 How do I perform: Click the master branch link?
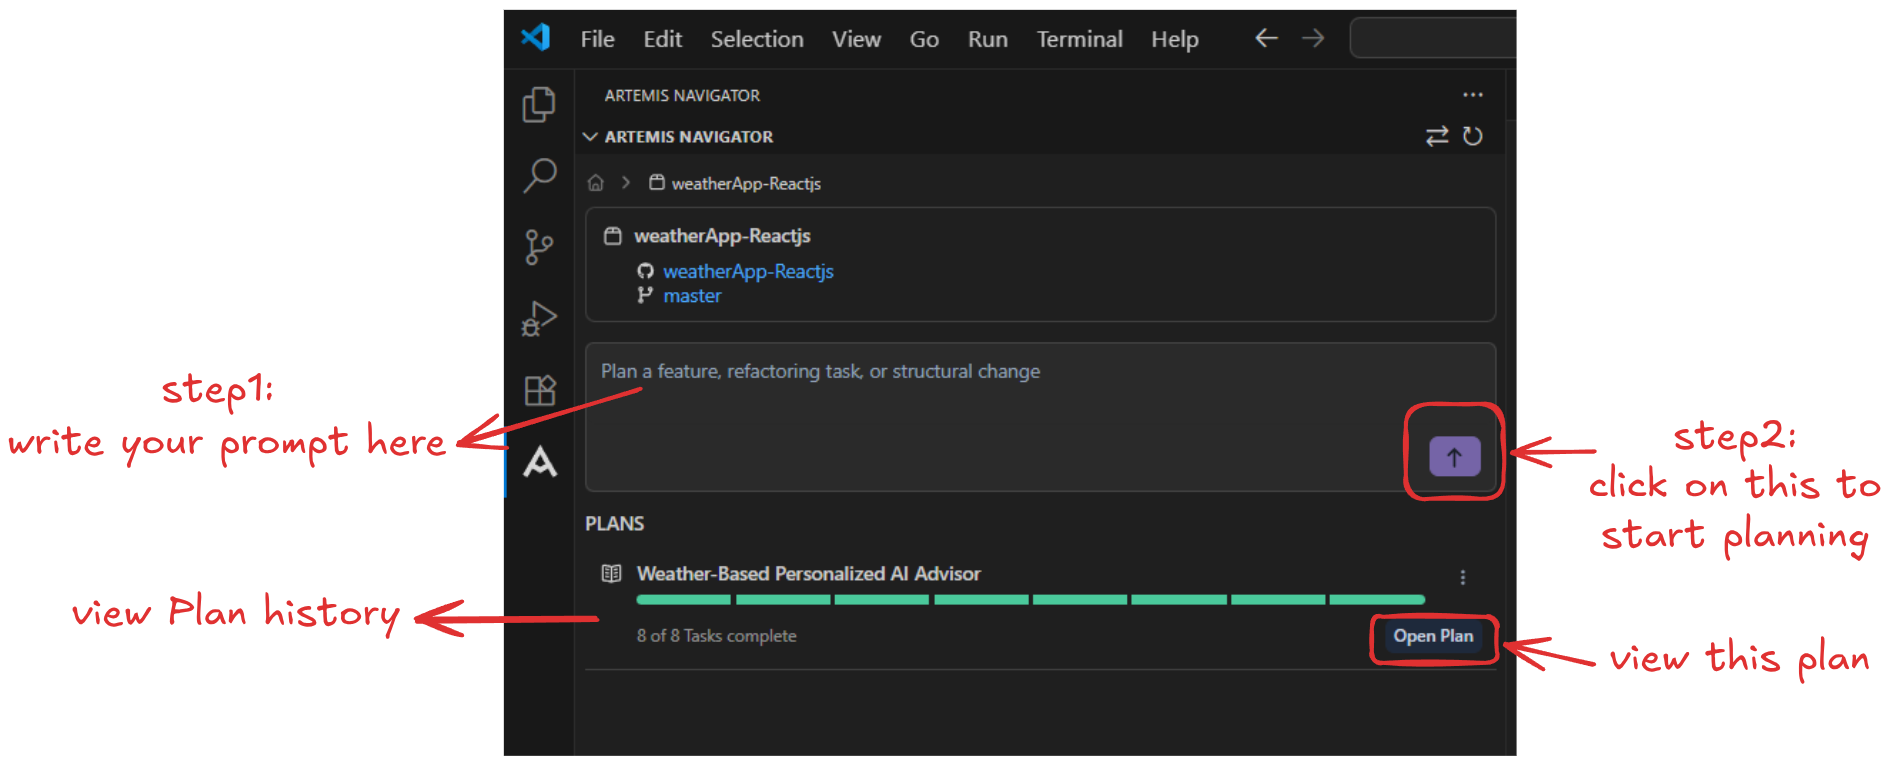(x=692, y=296)
